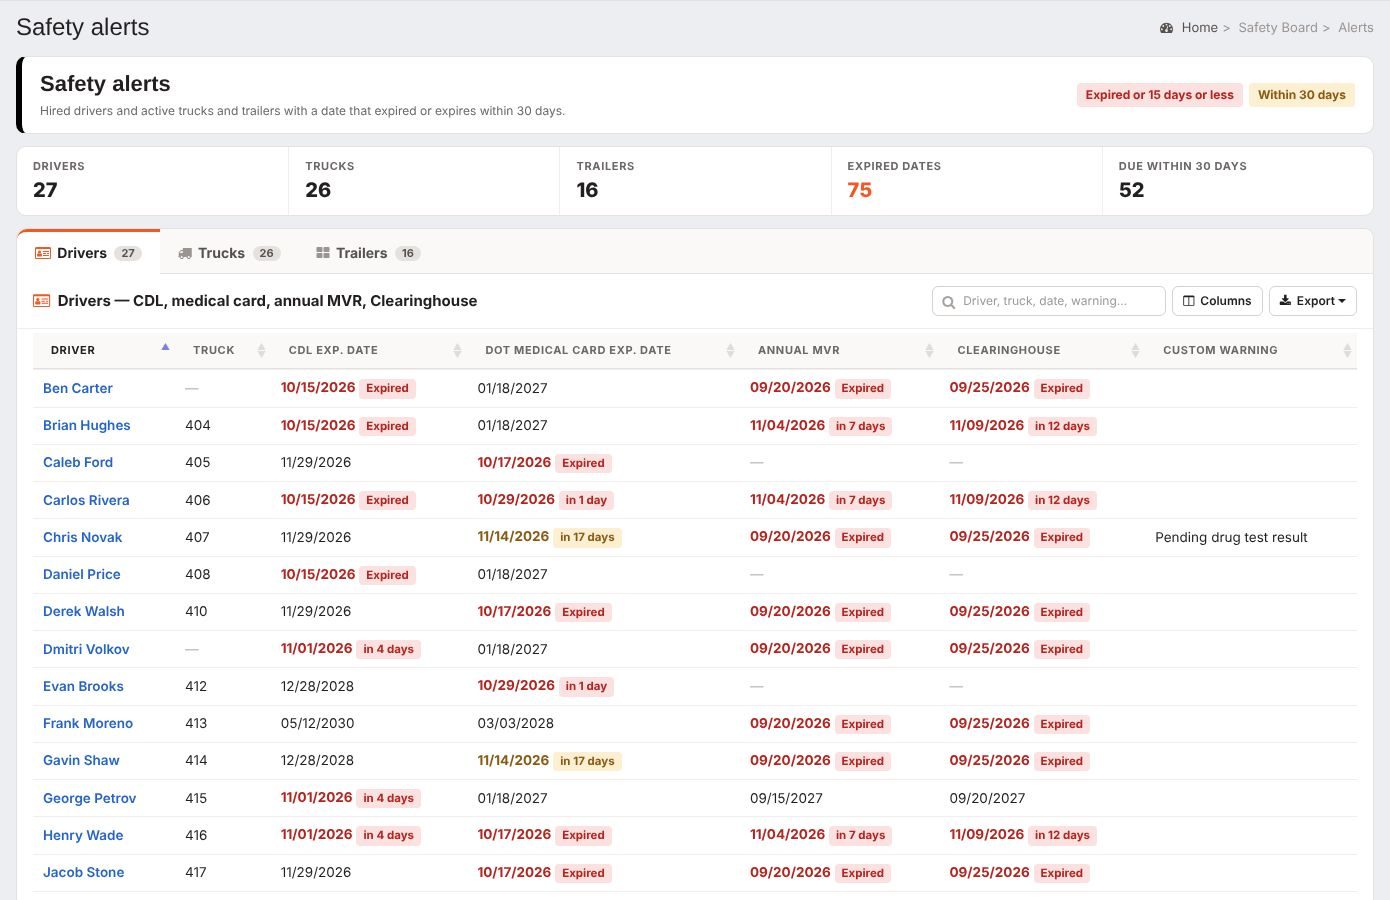Sort by Custom Warning column arrows
The height and width of the screenshot is (900, 1390).
(x=1347, y=350)
